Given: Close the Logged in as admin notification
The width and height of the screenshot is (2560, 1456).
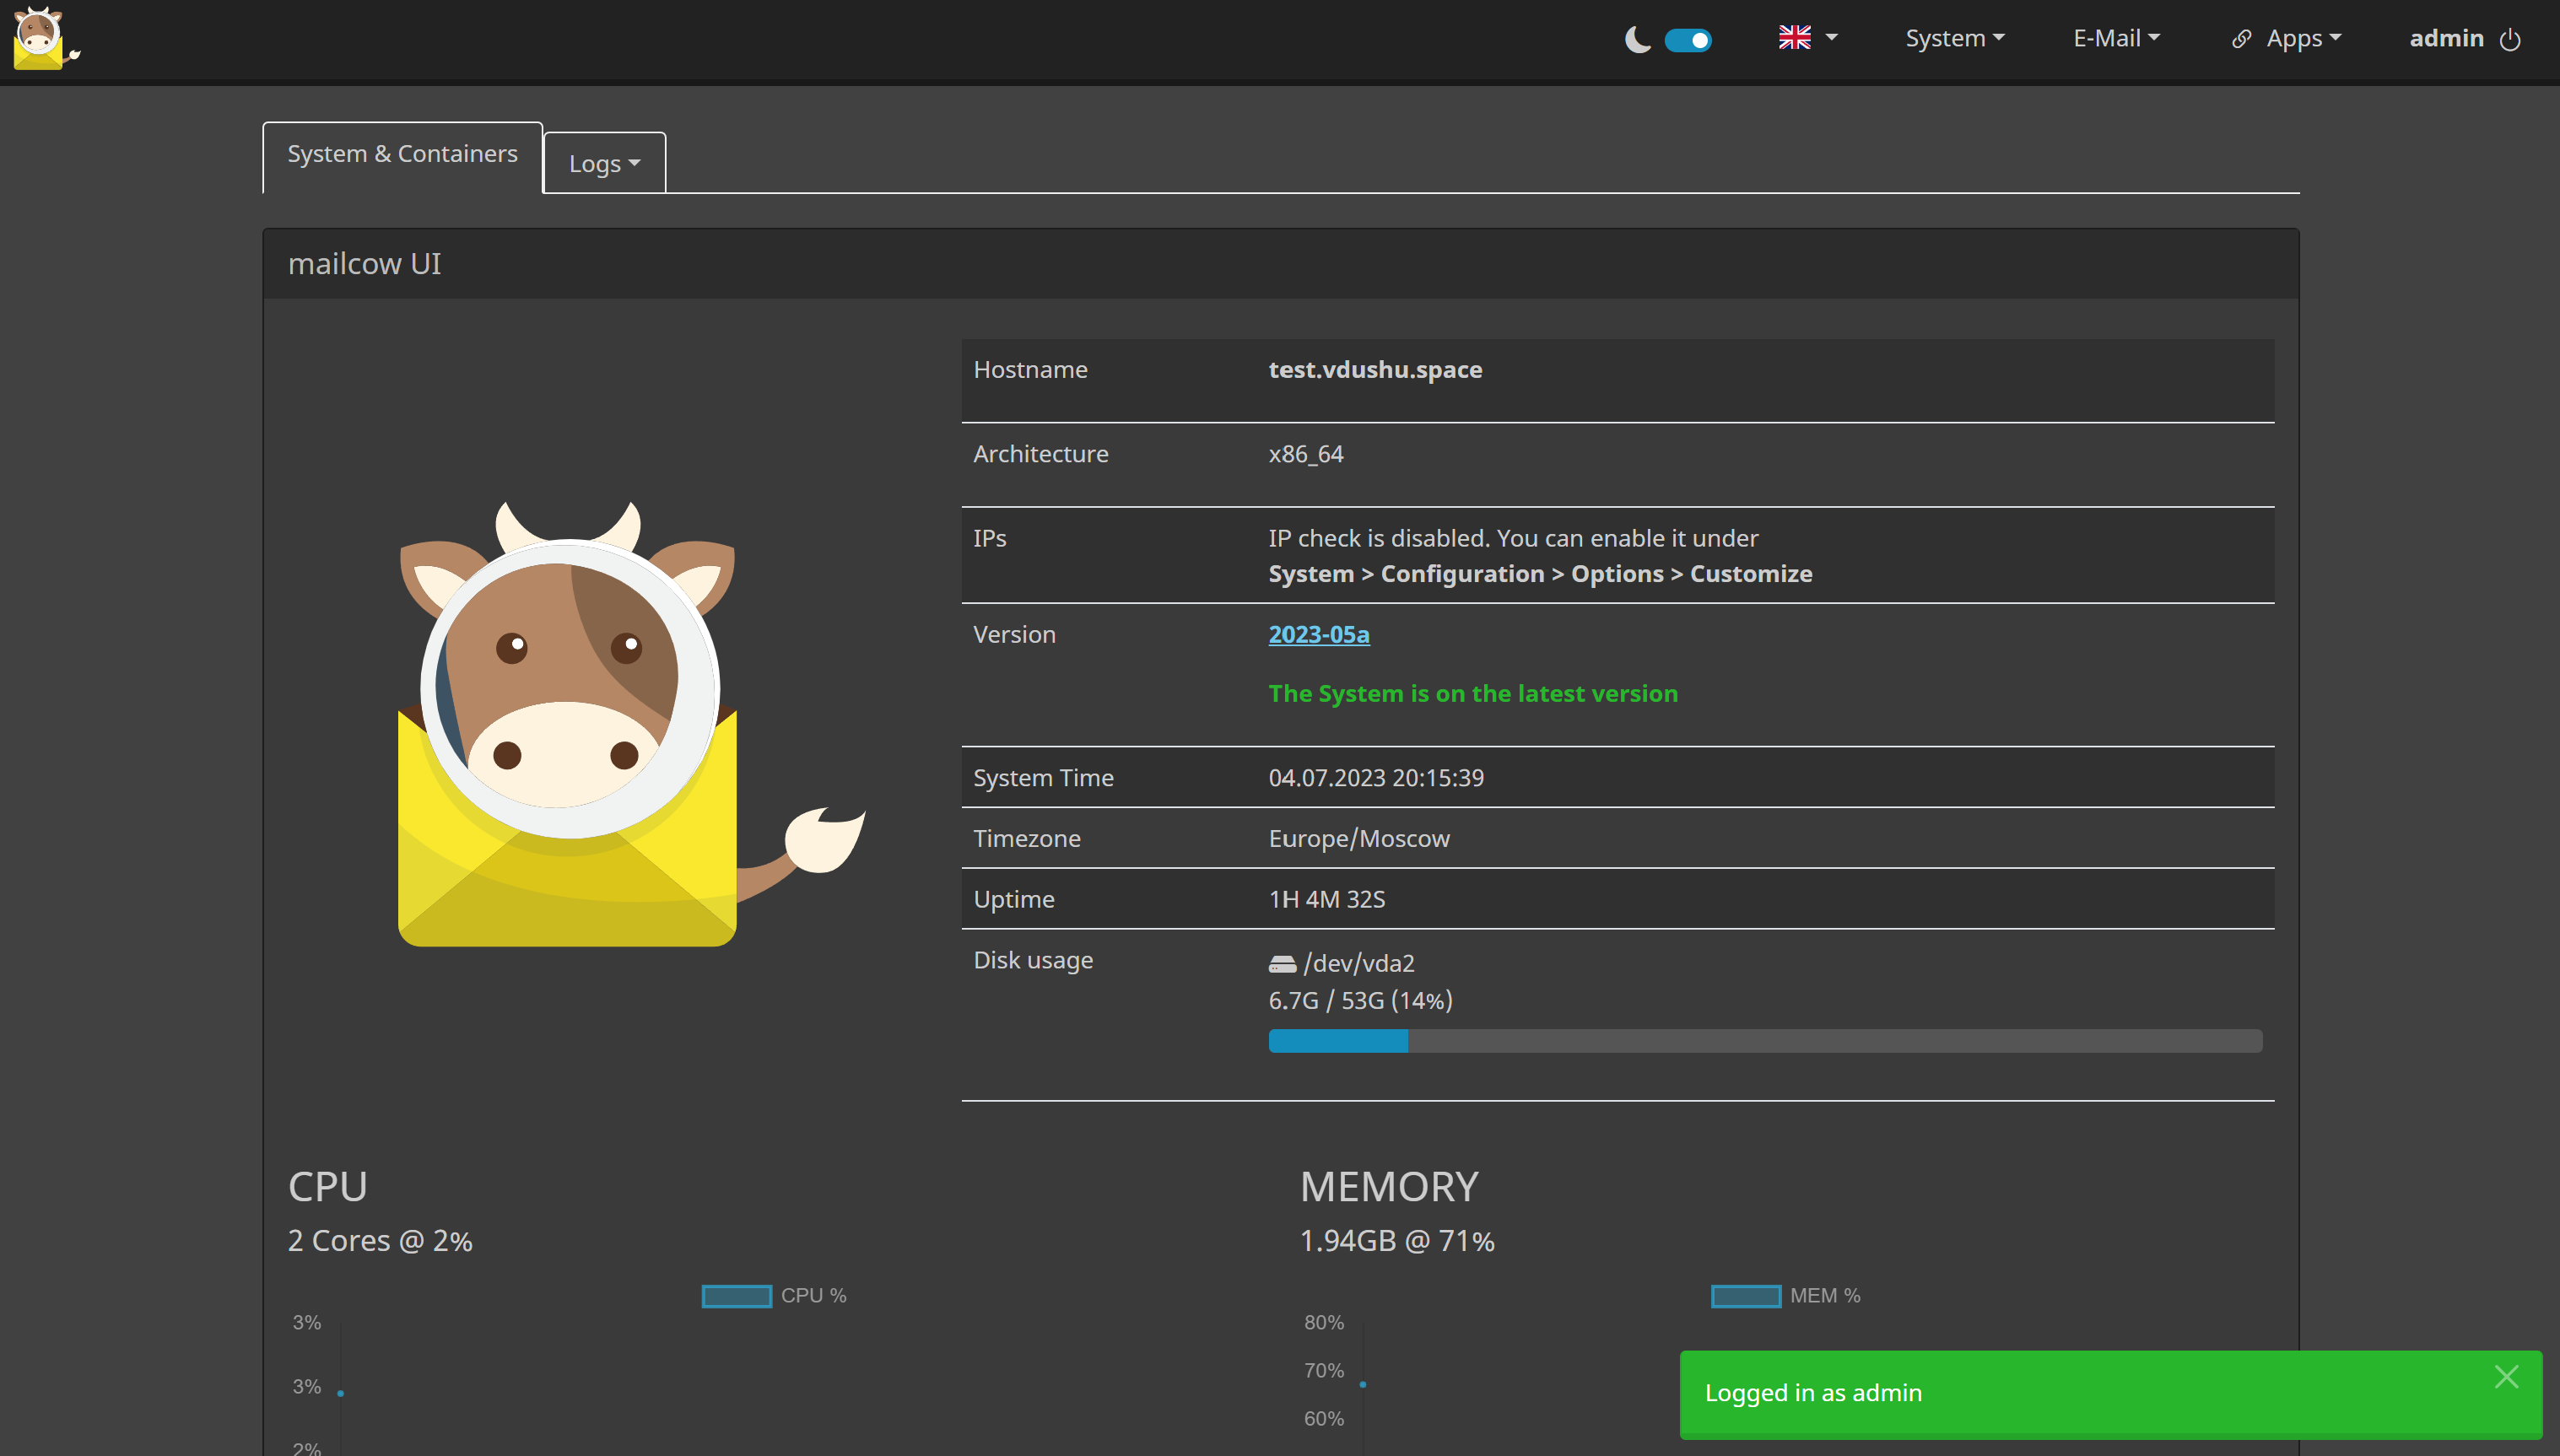Looking at the screenshot, I should coord(2506,1377).
